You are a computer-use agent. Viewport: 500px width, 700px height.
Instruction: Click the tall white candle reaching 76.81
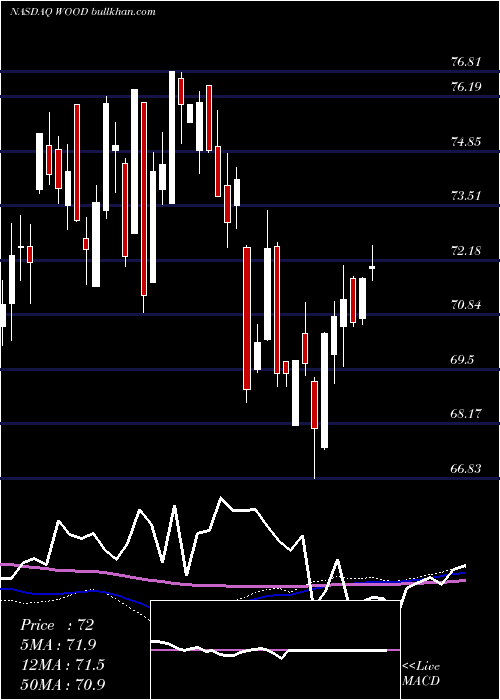pyautogui.click(x=172, y=137)
